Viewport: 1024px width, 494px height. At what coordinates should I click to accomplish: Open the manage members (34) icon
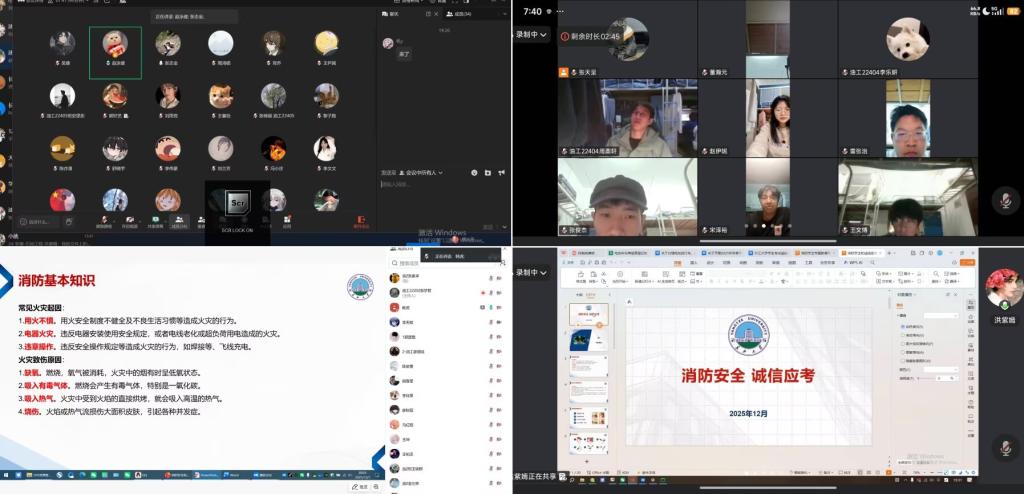pyautogui.click(x=179, y=218)
